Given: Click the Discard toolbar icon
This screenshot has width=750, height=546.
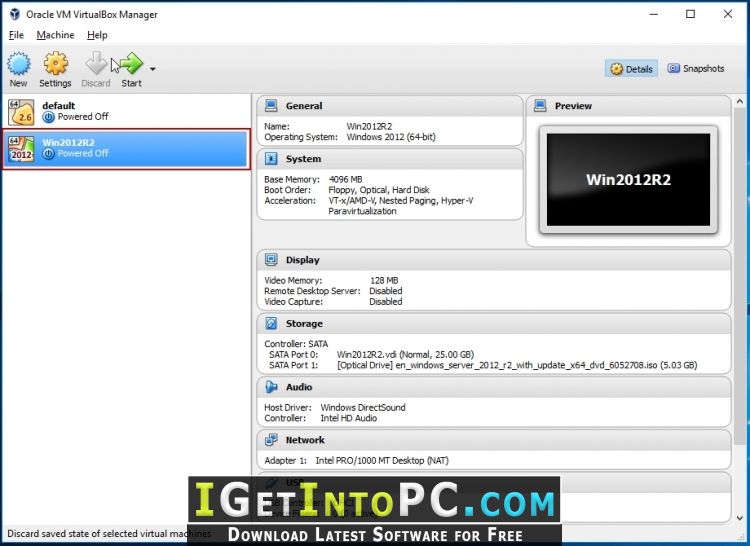Looking at the screenshot, I should 96,63.
